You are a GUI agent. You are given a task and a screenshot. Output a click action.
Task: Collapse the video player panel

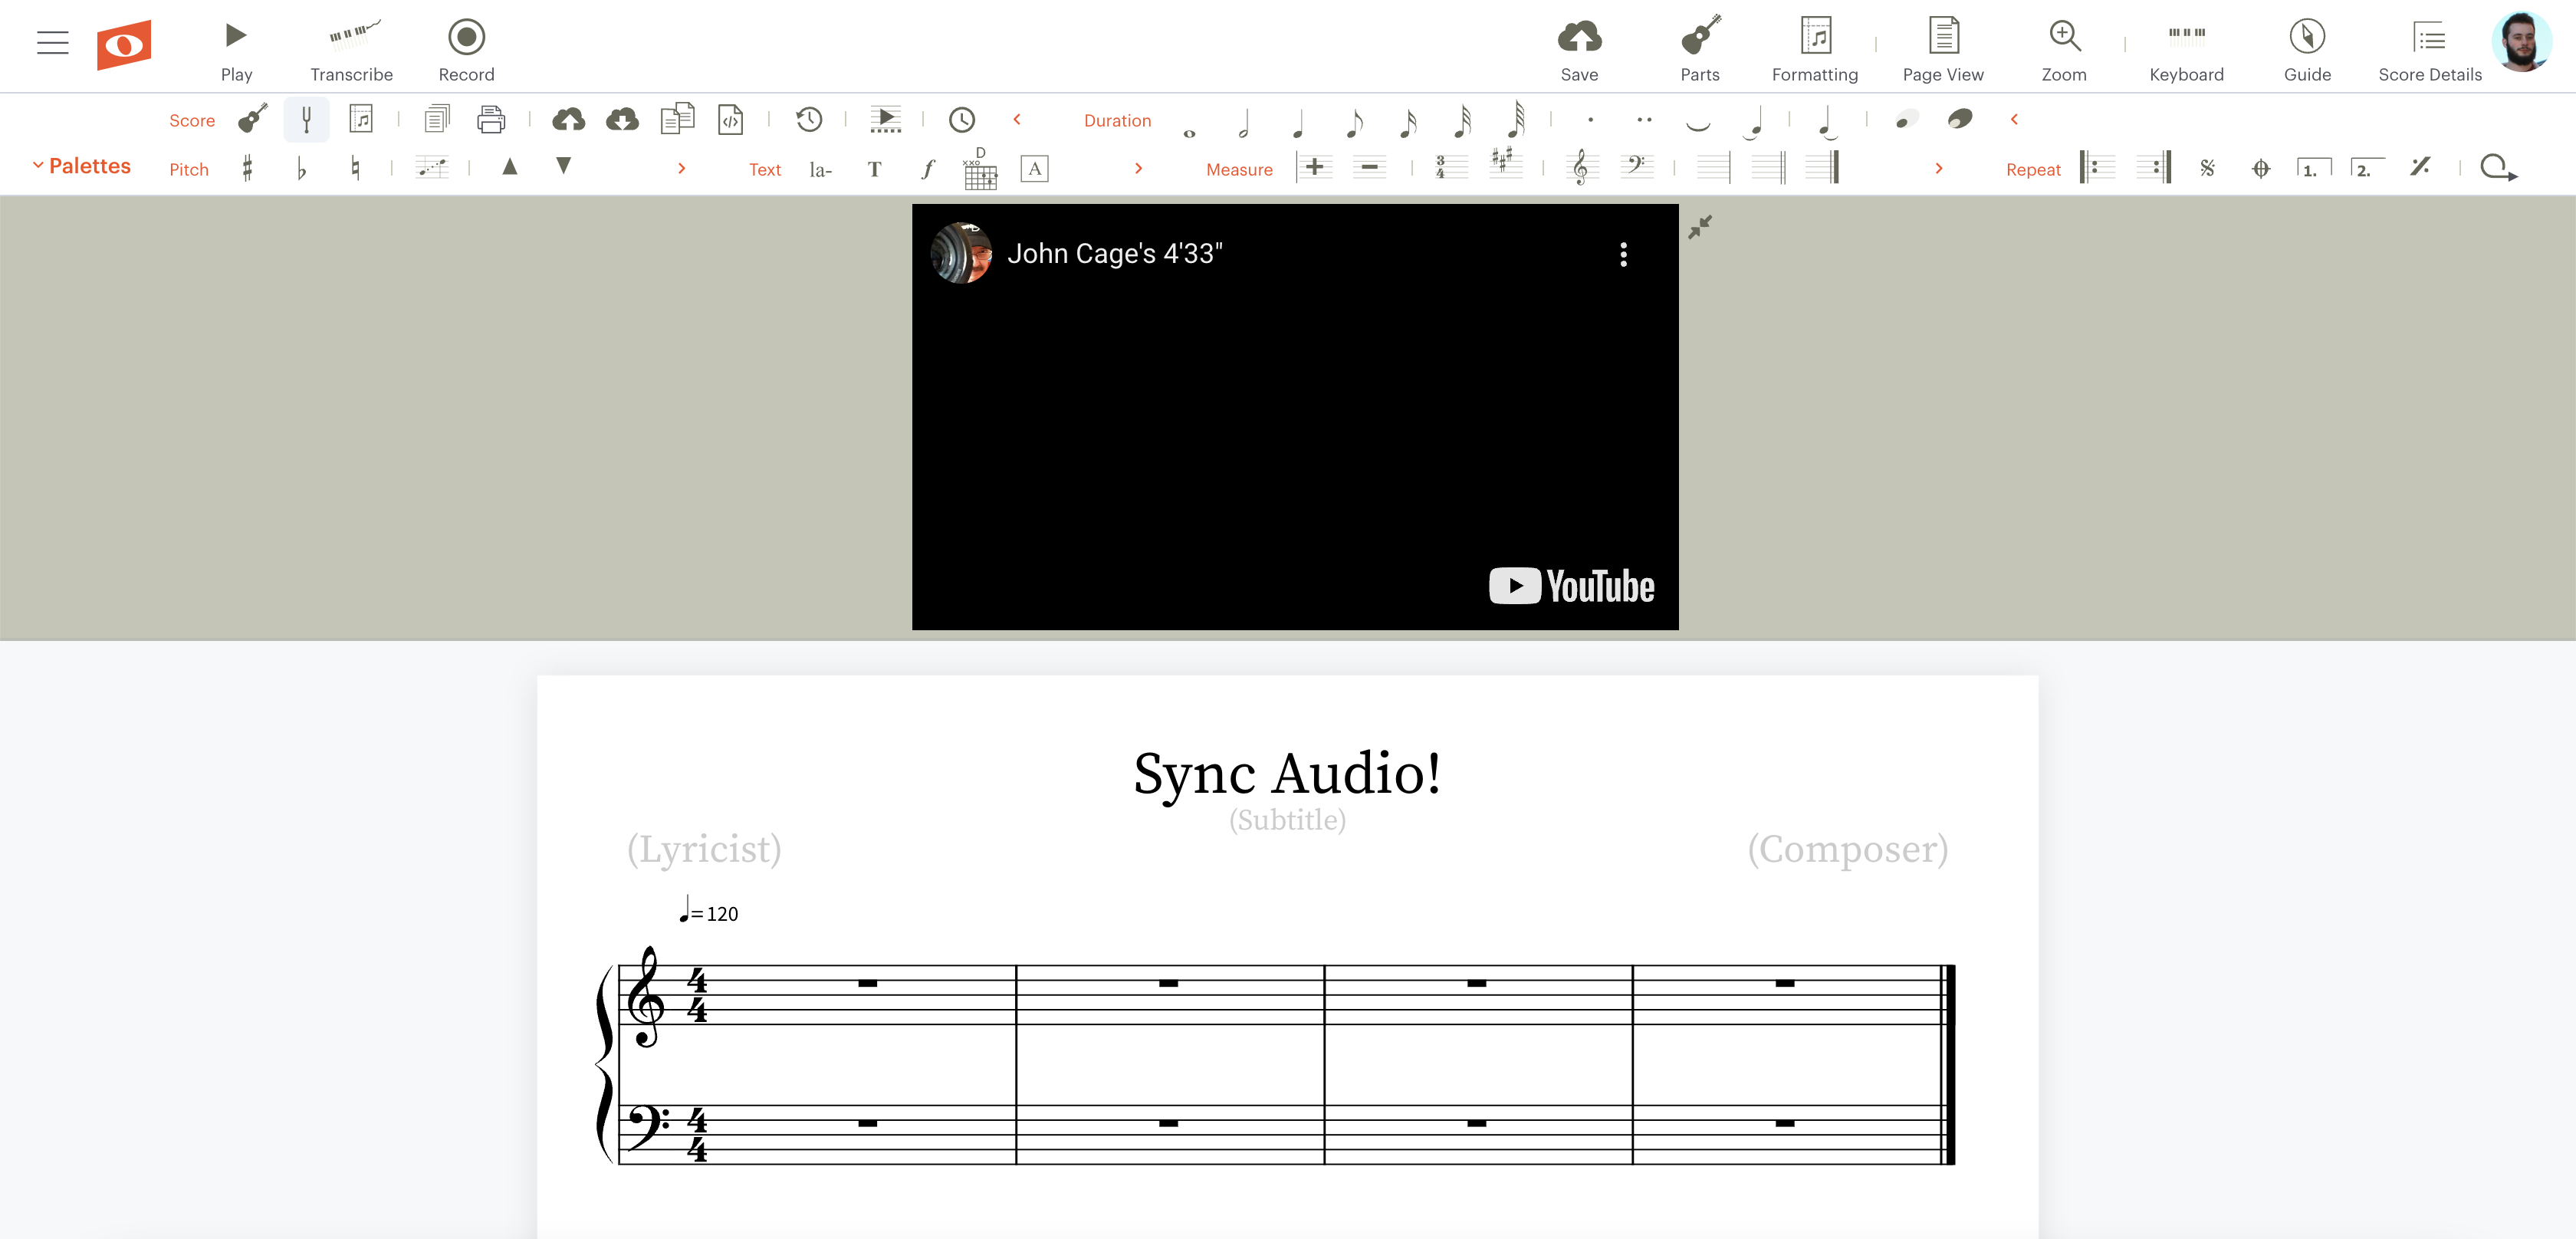click(x=1700, y=227)
